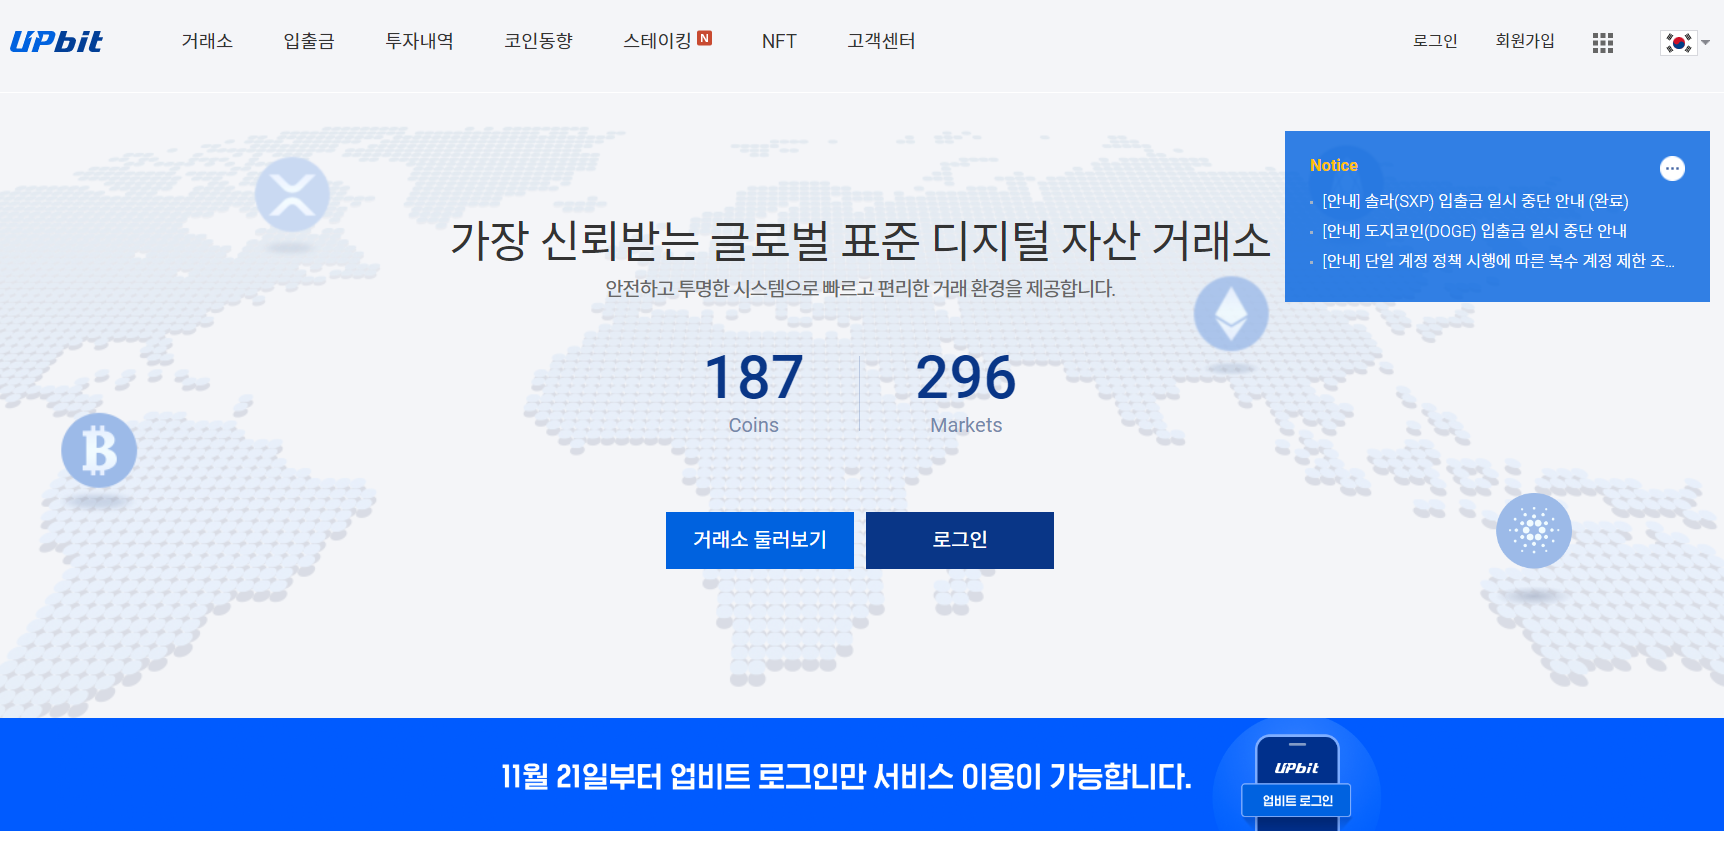Viewport: 1724px width, 847px height.
Task: Open the apps grid menu icon
Action: 1603,43
